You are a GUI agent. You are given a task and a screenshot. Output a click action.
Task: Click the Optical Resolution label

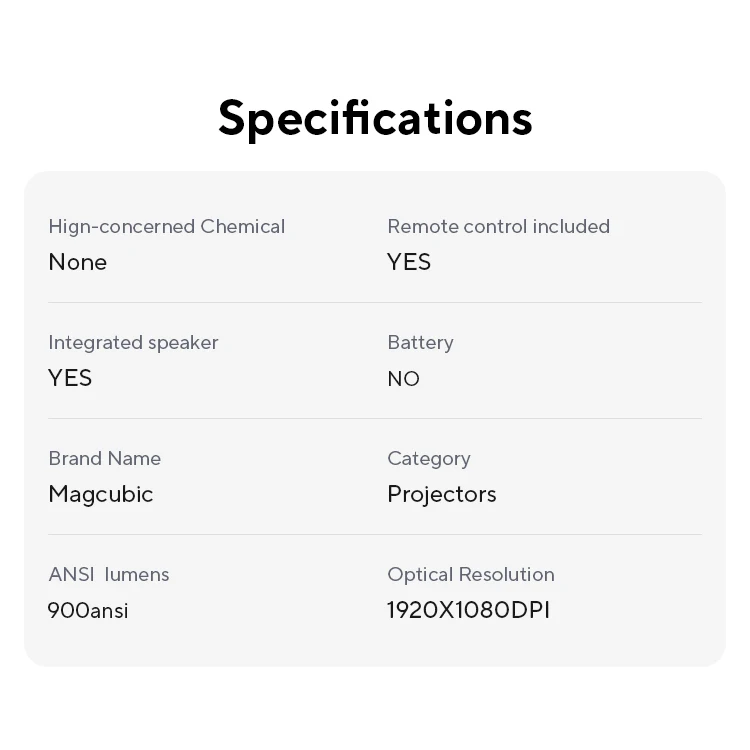click(470, 574)
